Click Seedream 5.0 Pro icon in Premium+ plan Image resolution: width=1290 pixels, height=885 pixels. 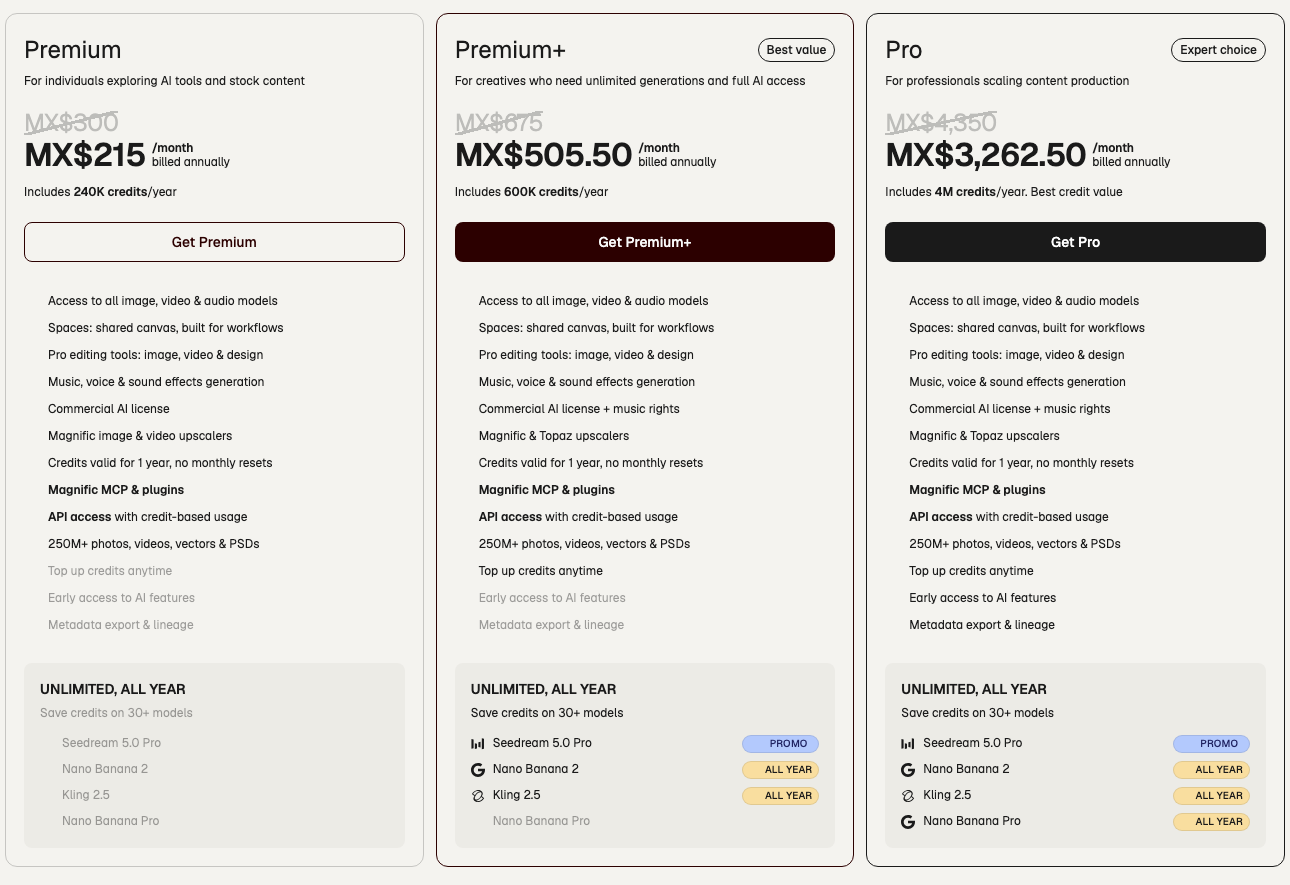tap(477, 744)
